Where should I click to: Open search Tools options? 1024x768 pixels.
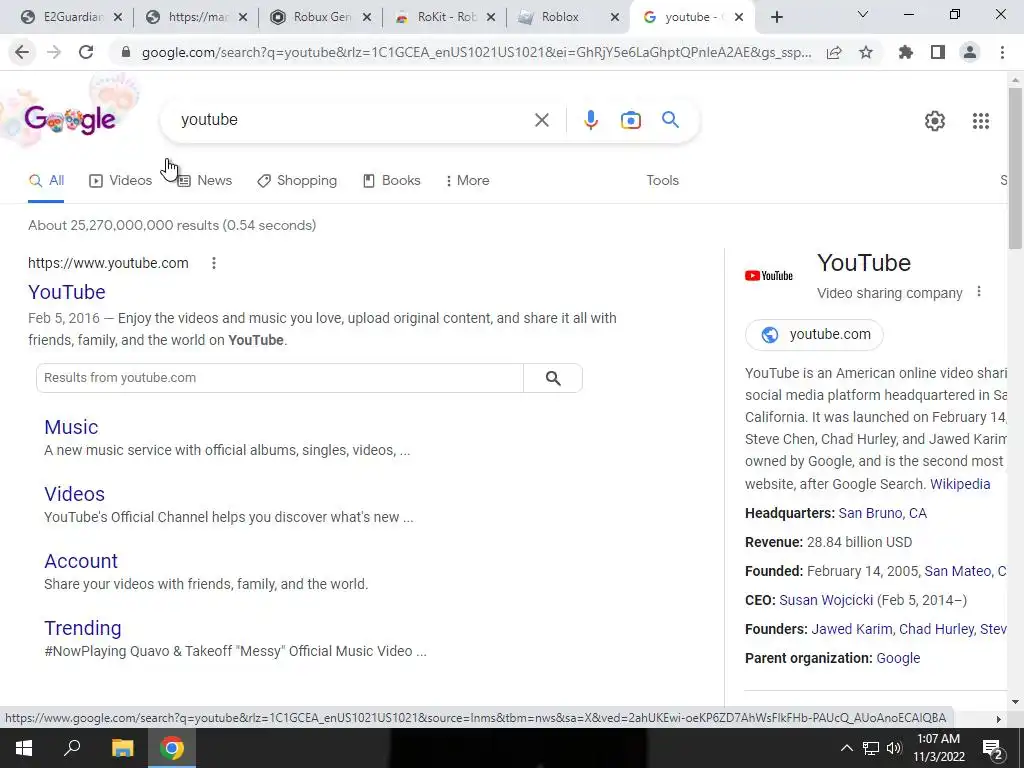coord(663,181)
